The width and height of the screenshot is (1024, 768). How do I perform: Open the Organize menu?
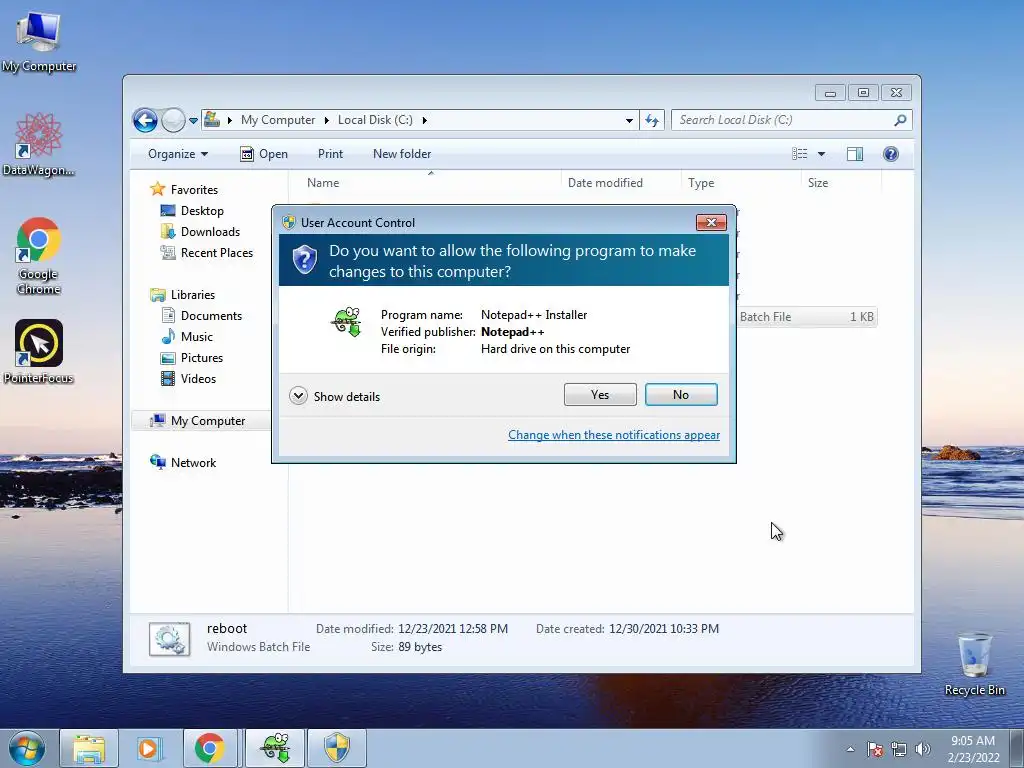[178, 154]
